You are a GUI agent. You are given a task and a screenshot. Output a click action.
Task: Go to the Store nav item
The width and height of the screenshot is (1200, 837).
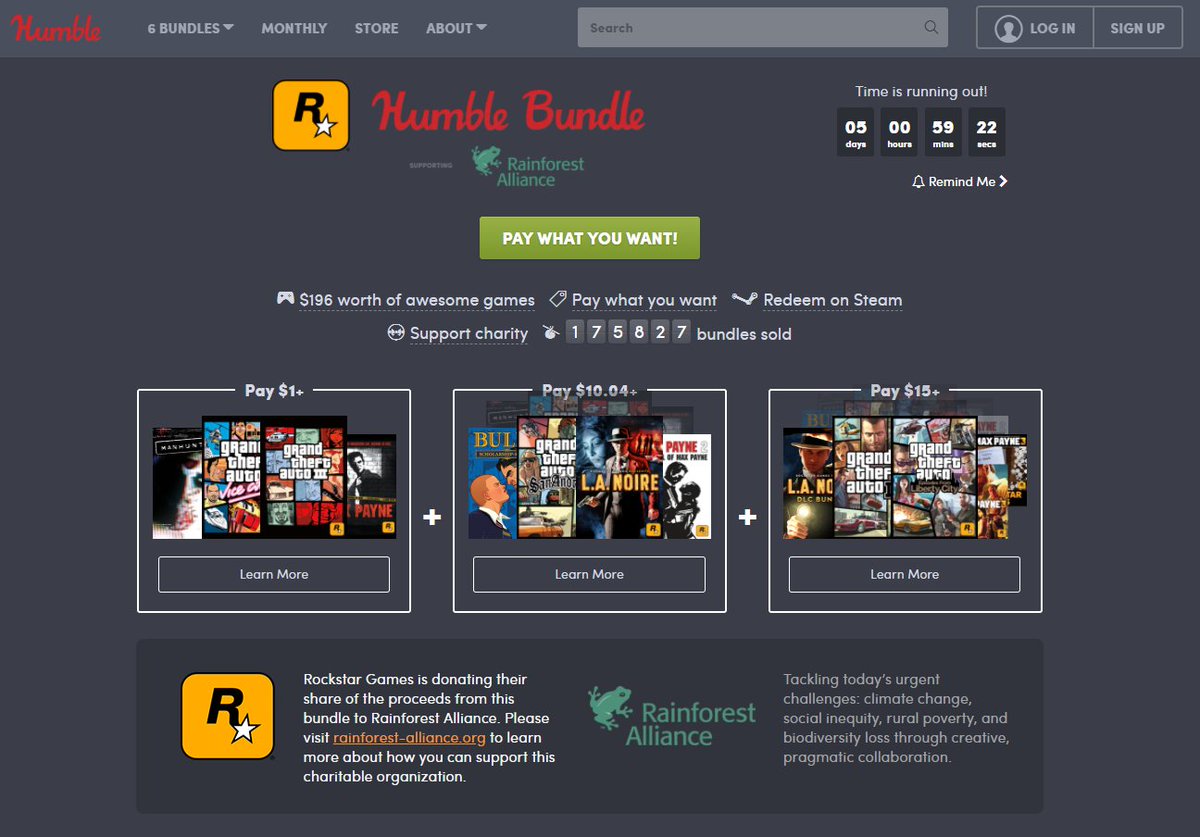click(376, 28)
